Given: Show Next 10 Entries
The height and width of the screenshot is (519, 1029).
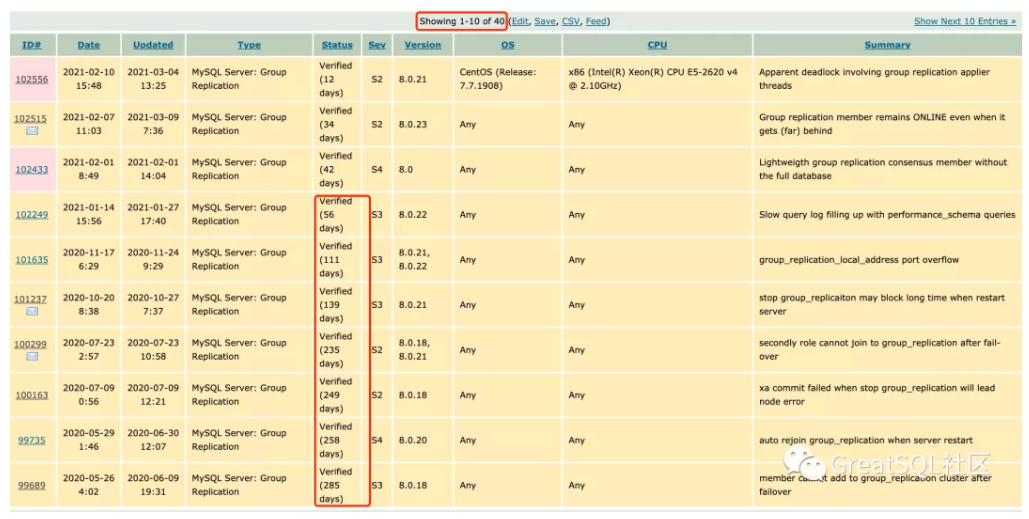Looking at the screenshot, I should click(965, 21).
